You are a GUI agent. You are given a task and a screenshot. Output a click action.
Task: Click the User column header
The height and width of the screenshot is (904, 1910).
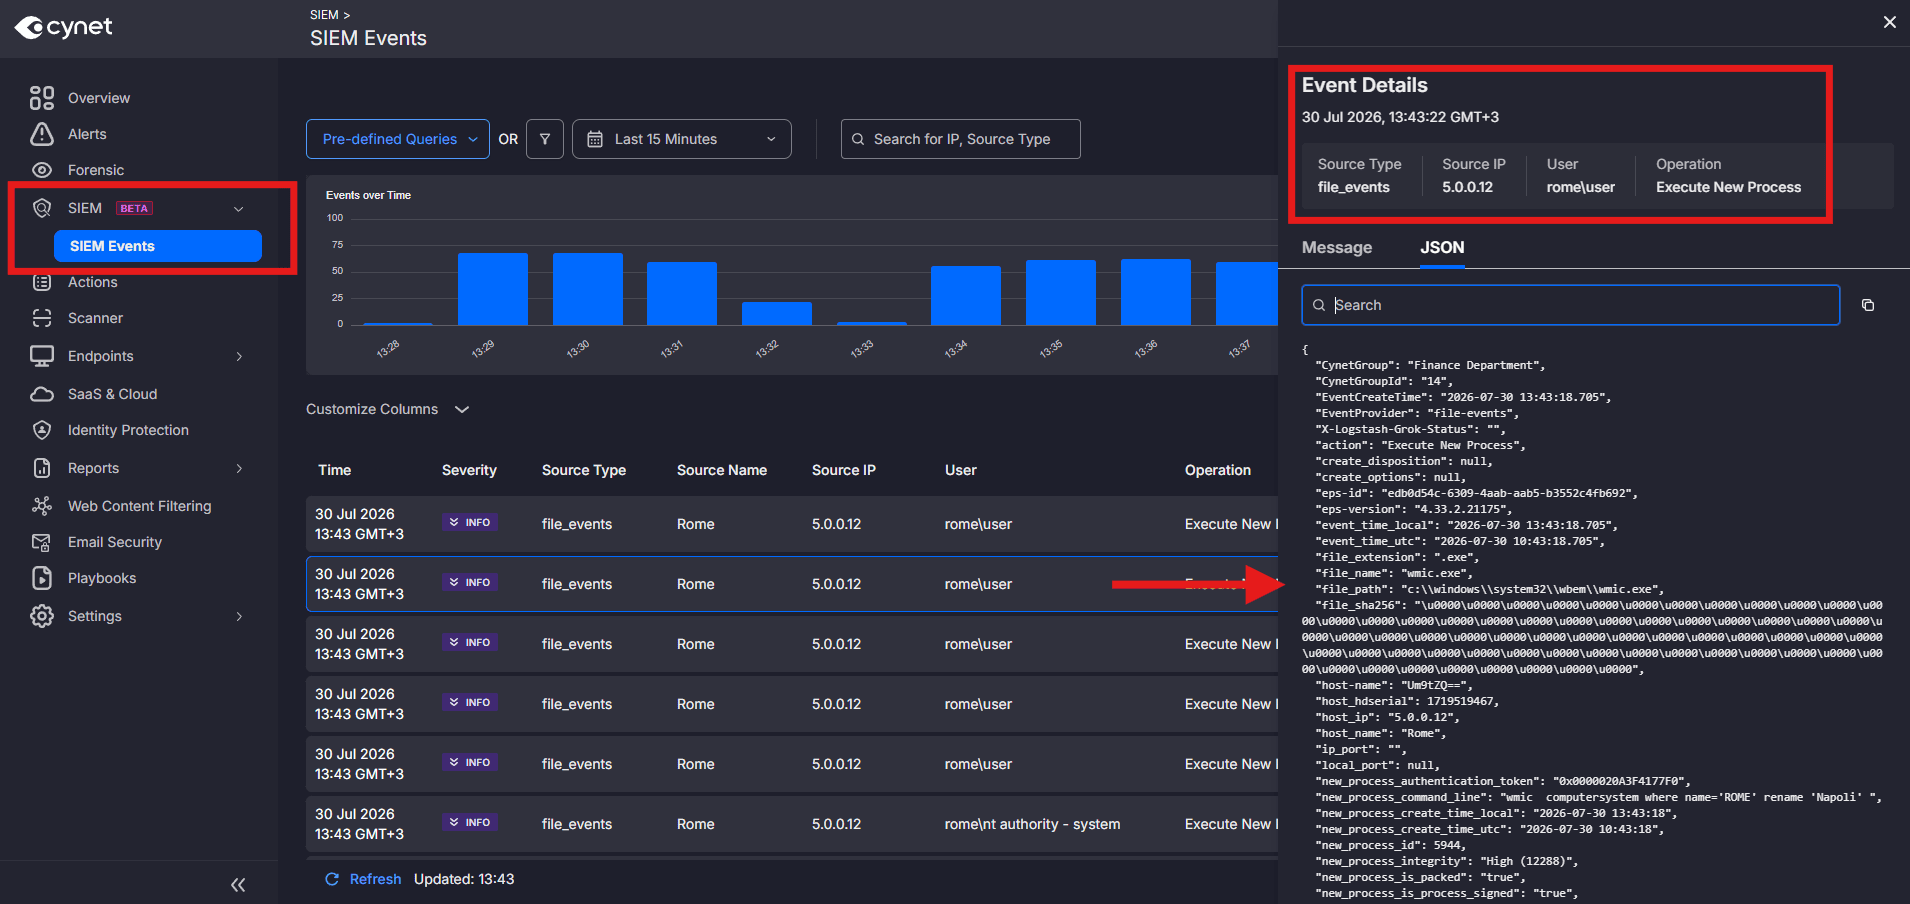[x=961, y=470]
